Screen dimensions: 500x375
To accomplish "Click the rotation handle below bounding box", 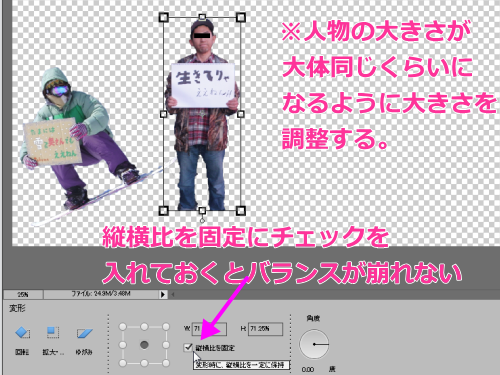I will [x=202, y=220].
